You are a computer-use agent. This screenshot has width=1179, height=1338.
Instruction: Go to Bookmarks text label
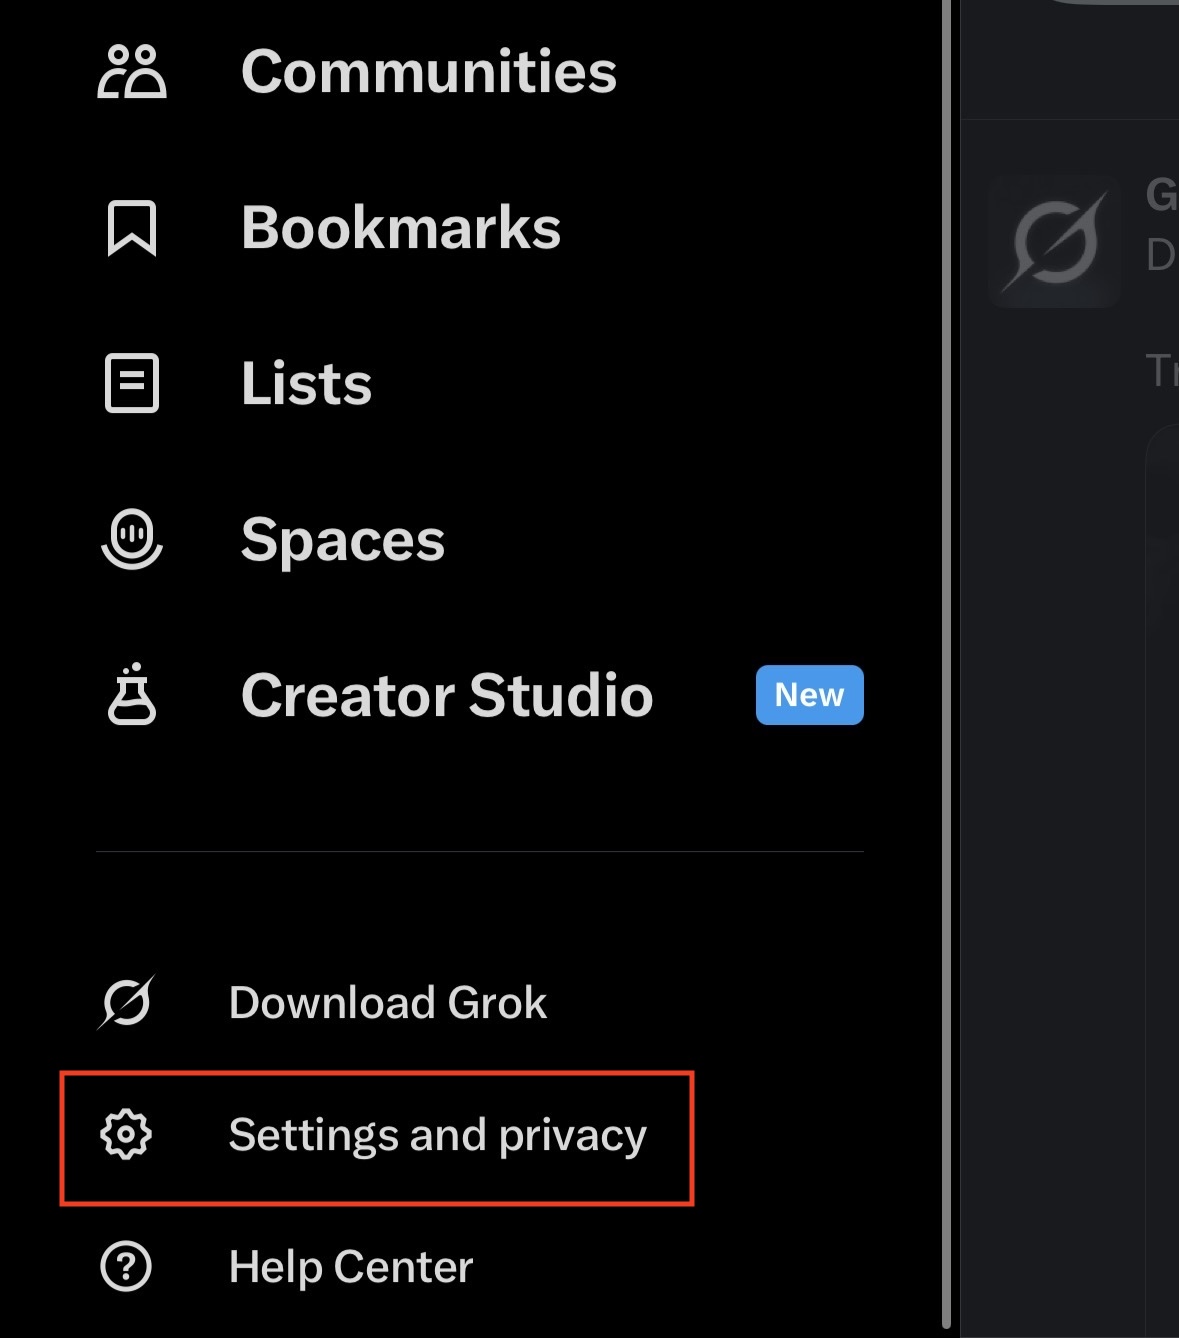coord(401,228)
